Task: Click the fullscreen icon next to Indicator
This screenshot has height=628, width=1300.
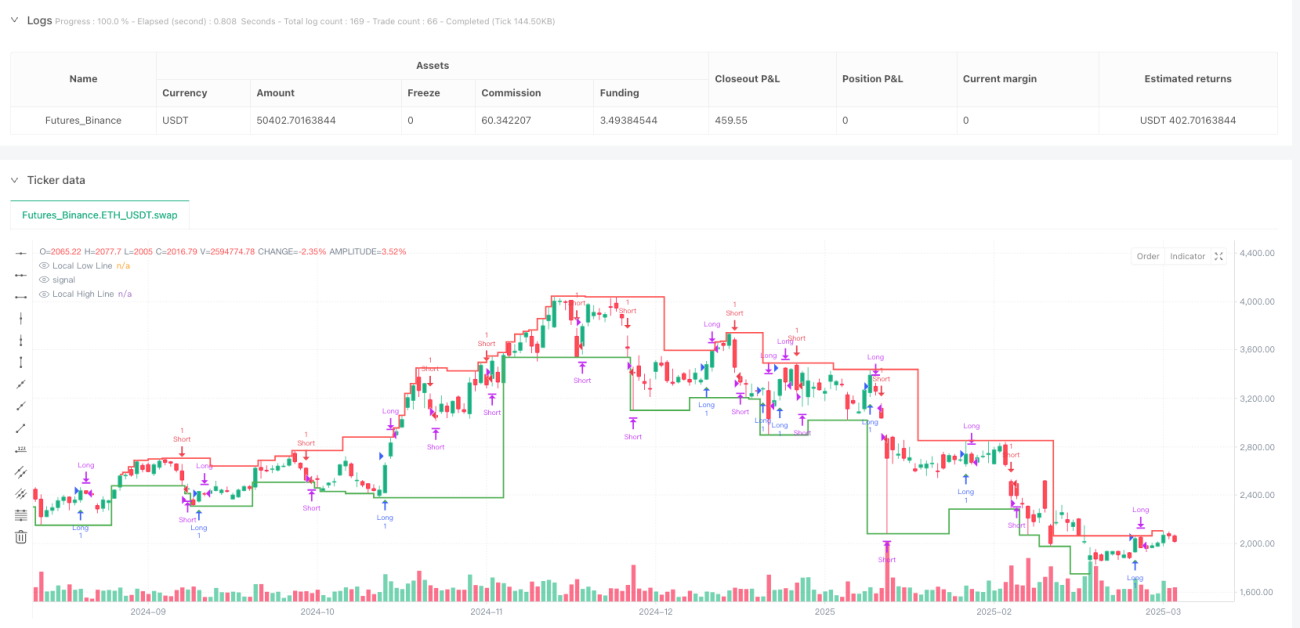Action: [x=1218, y=256]
